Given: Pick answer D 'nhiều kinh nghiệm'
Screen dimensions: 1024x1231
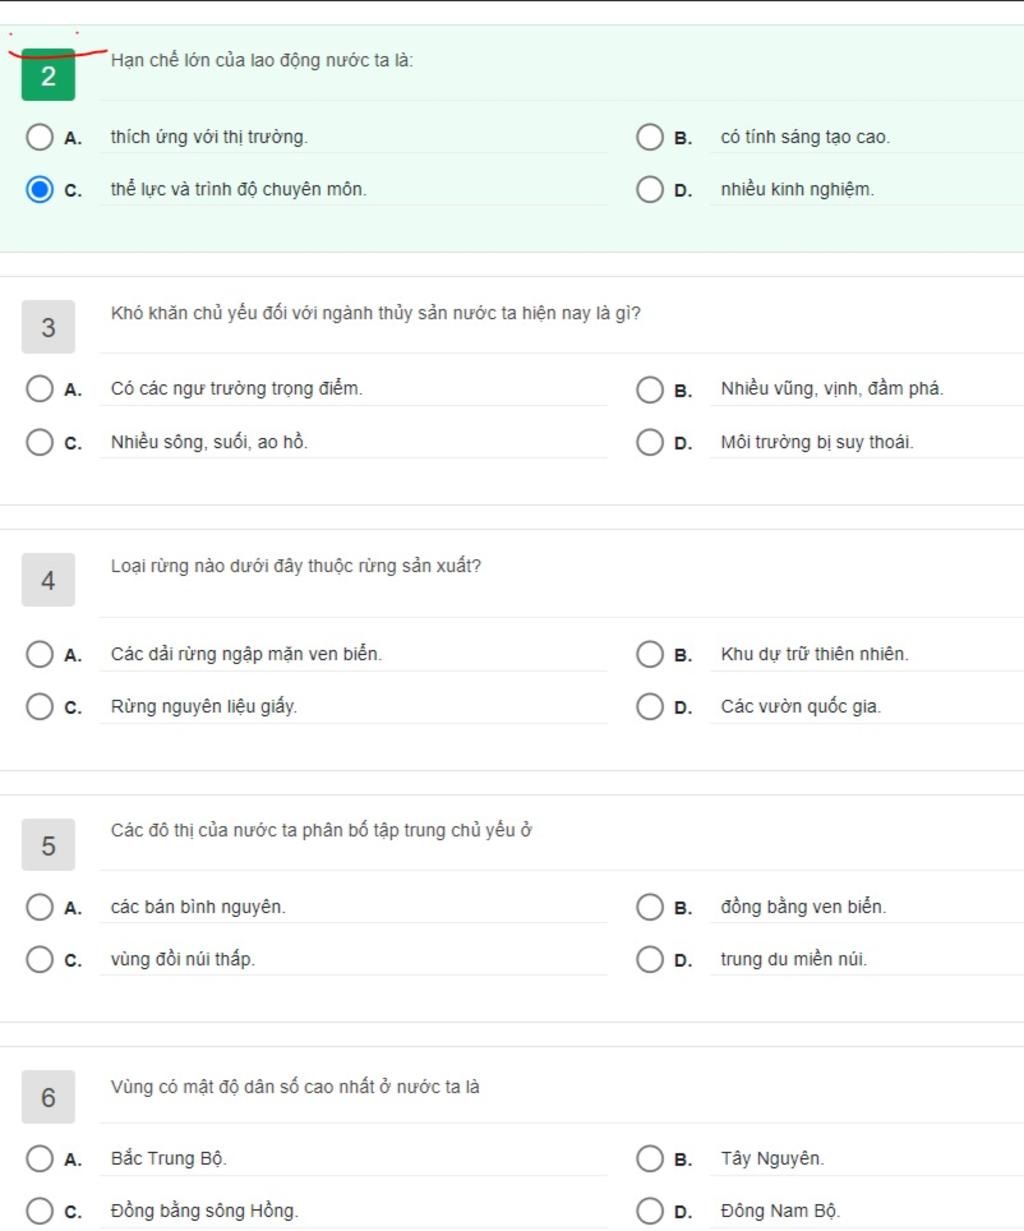Looking at the screenshot, I should [x=649, y=189].
